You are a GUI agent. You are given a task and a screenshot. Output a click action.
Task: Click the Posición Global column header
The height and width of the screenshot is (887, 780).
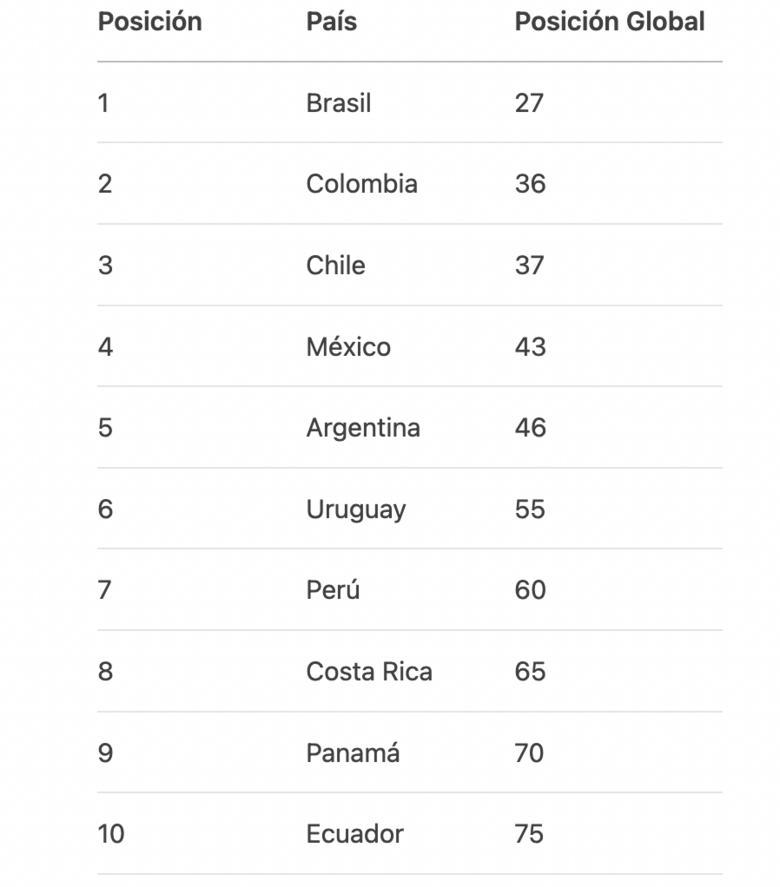(610, 21)
